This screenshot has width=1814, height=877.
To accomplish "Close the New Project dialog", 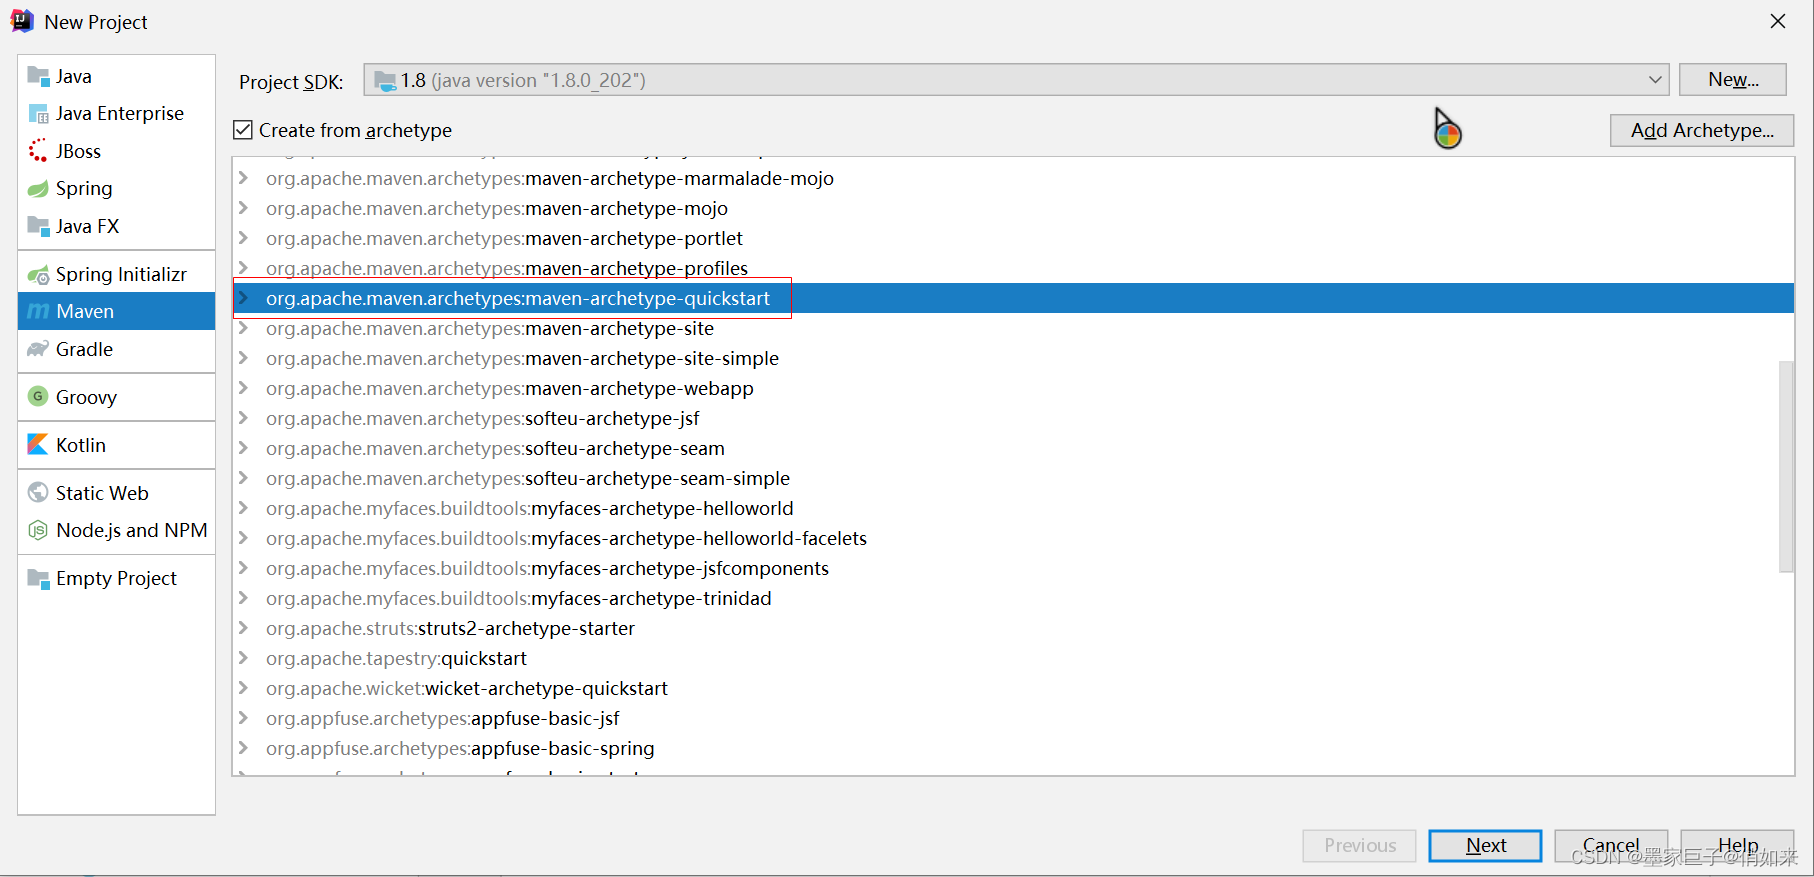I will click(1777, 21).
